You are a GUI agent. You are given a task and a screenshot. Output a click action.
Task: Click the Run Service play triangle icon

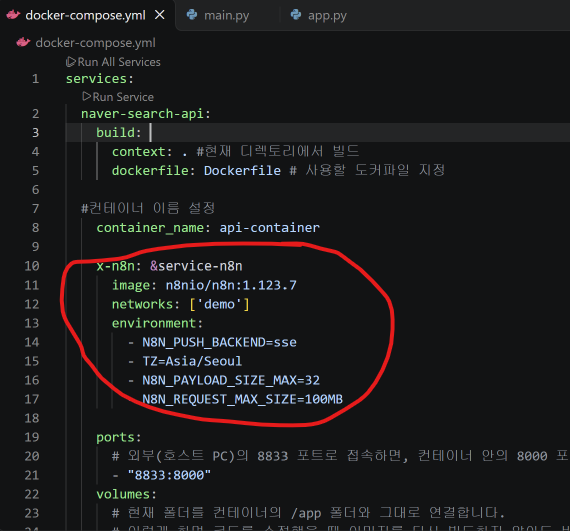pyautogui.click(x=87, y=96)
